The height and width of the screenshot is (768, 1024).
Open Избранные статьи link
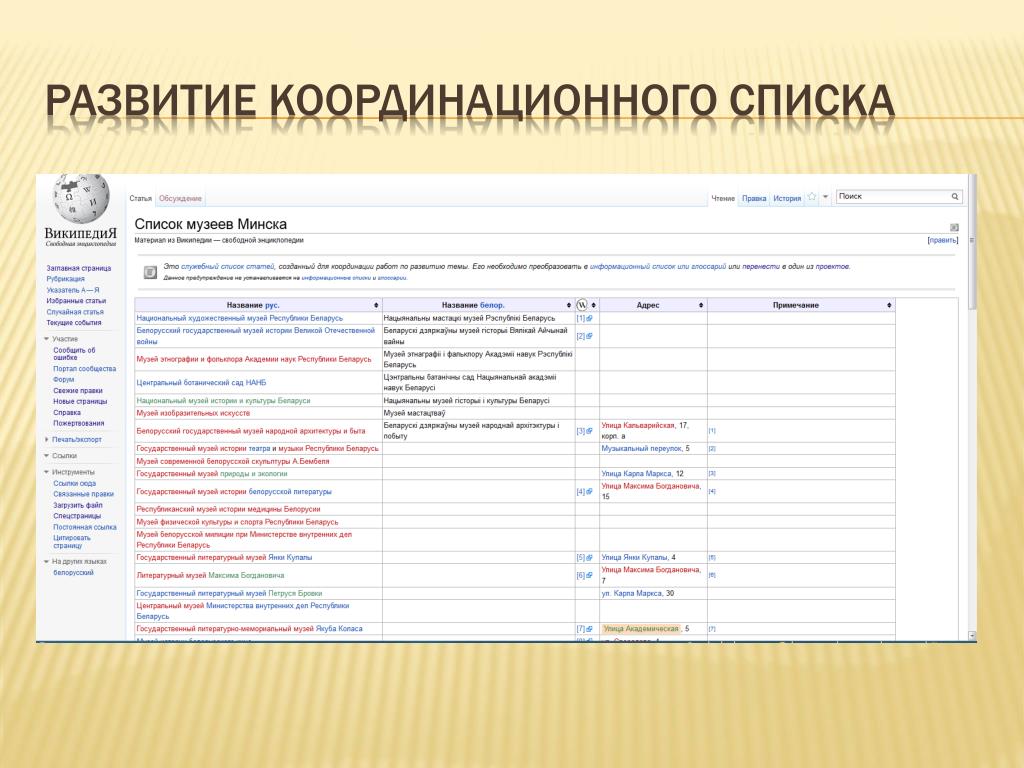click(76, 301)
